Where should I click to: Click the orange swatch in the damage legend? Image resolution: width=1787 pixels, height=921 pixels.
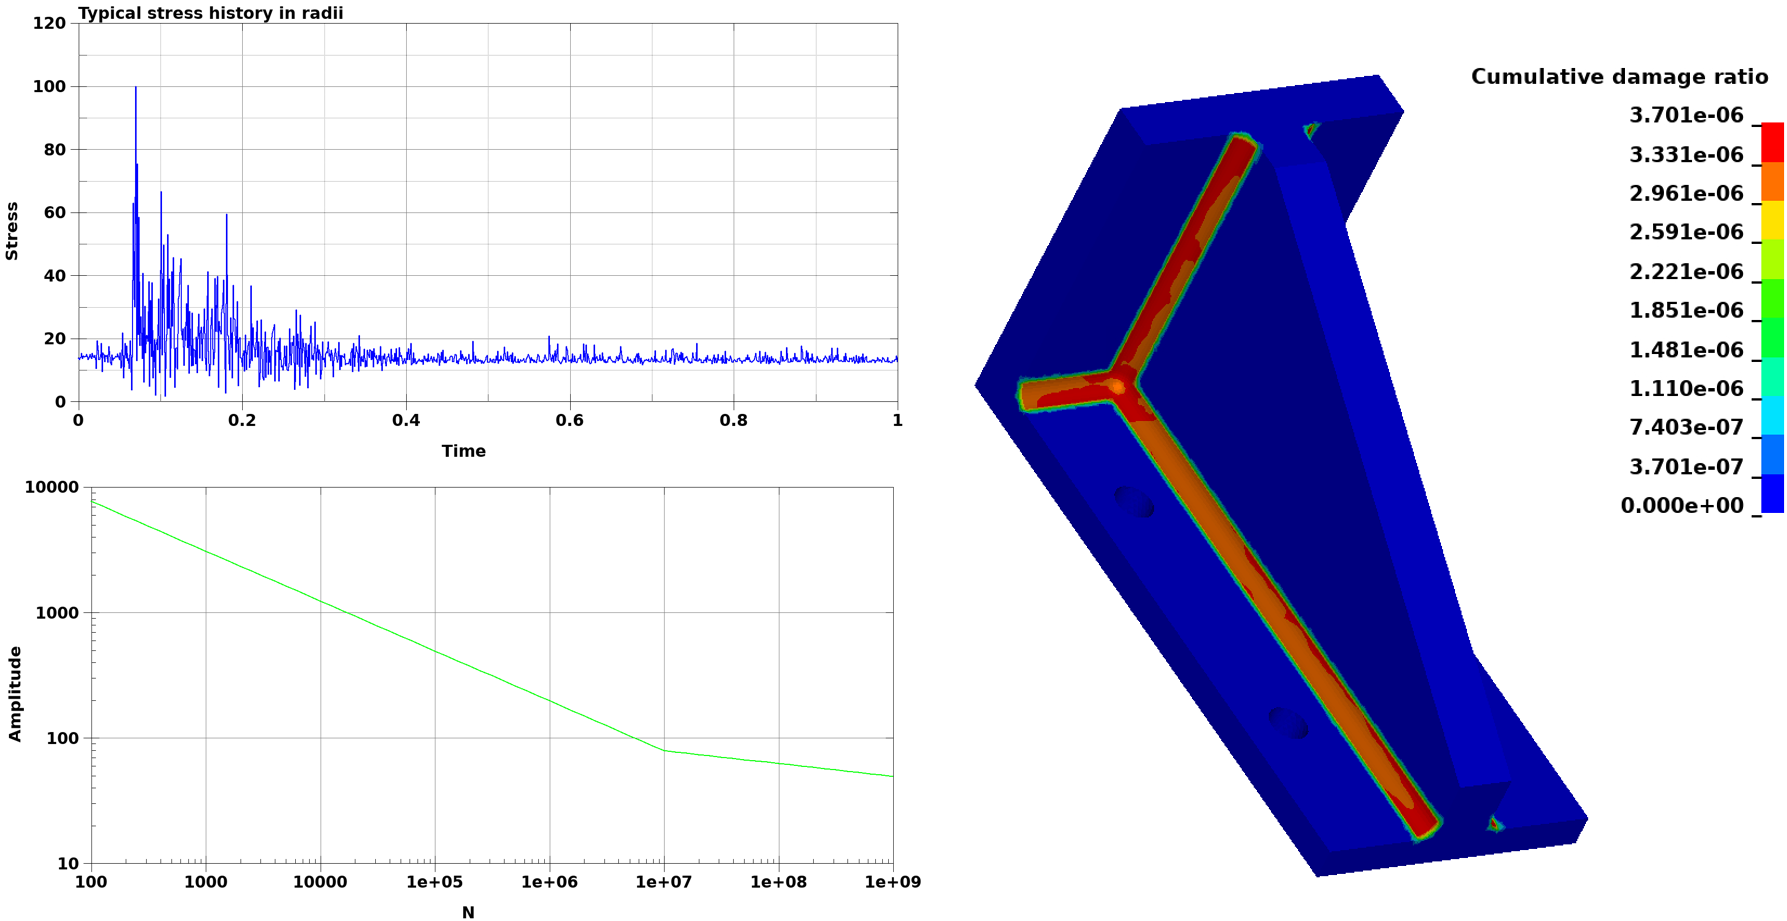(1772, 181)
